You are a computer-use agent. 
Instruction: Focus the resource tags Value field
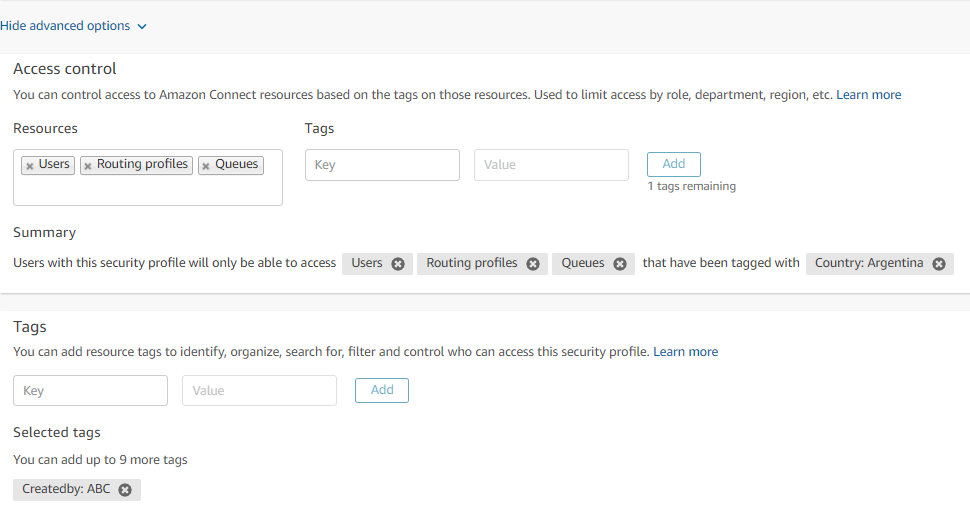click(x=259, y=391)
